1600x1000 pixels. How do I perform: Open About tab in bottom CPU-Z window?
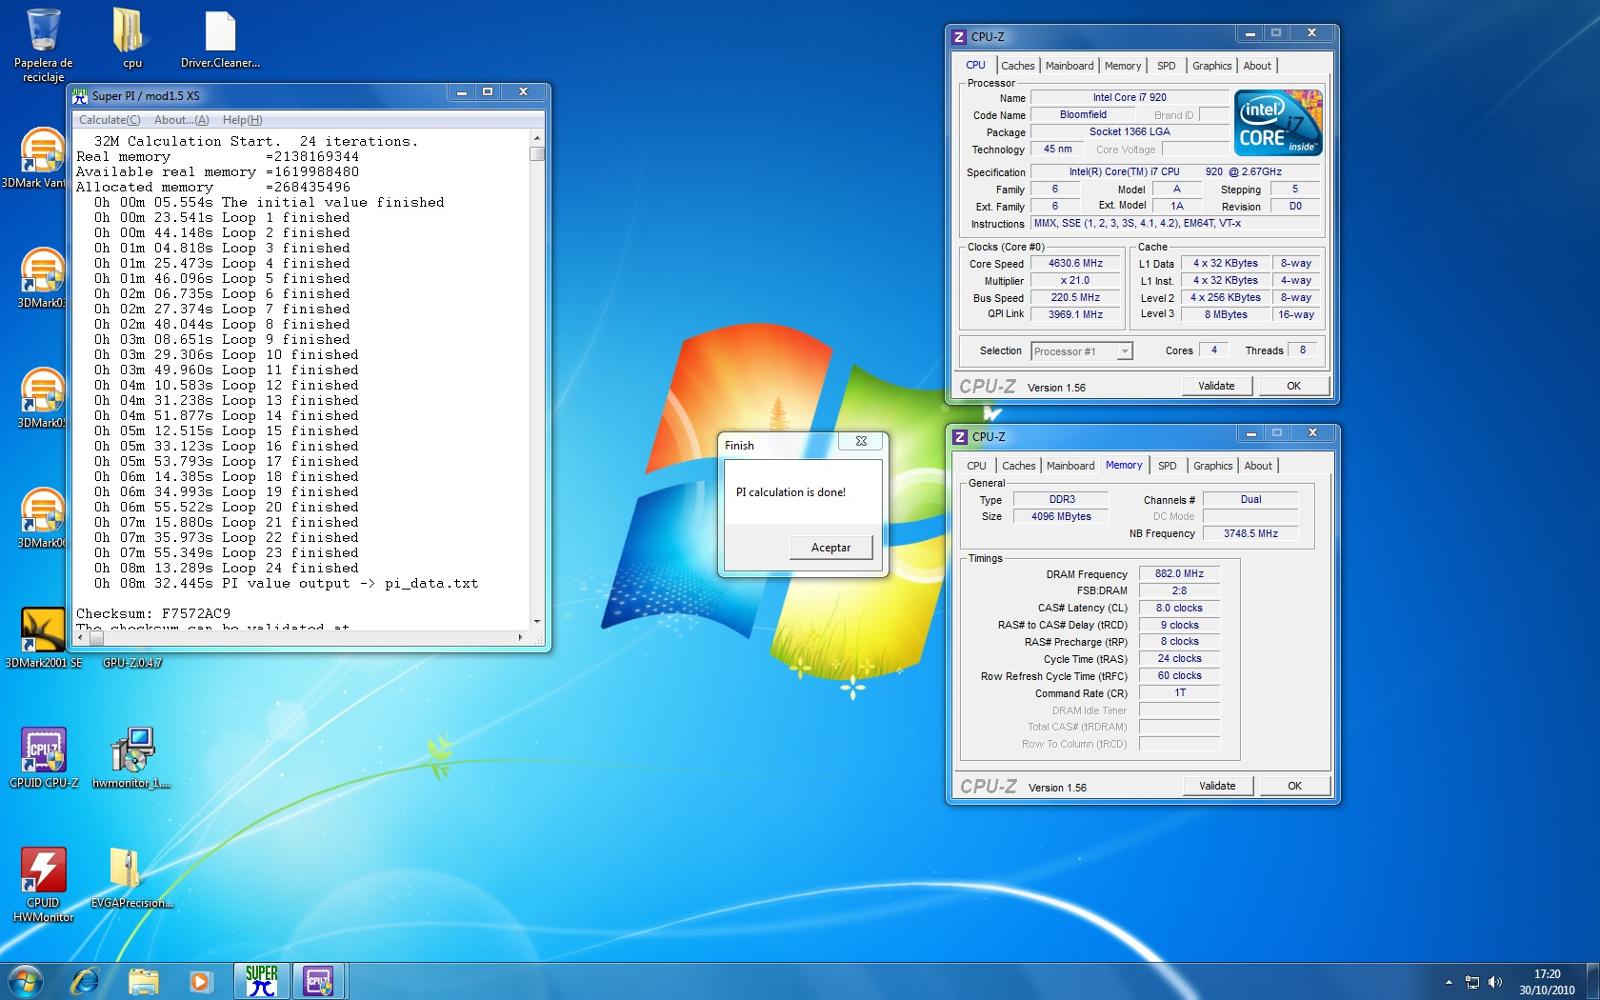[x=1258, y=466]
